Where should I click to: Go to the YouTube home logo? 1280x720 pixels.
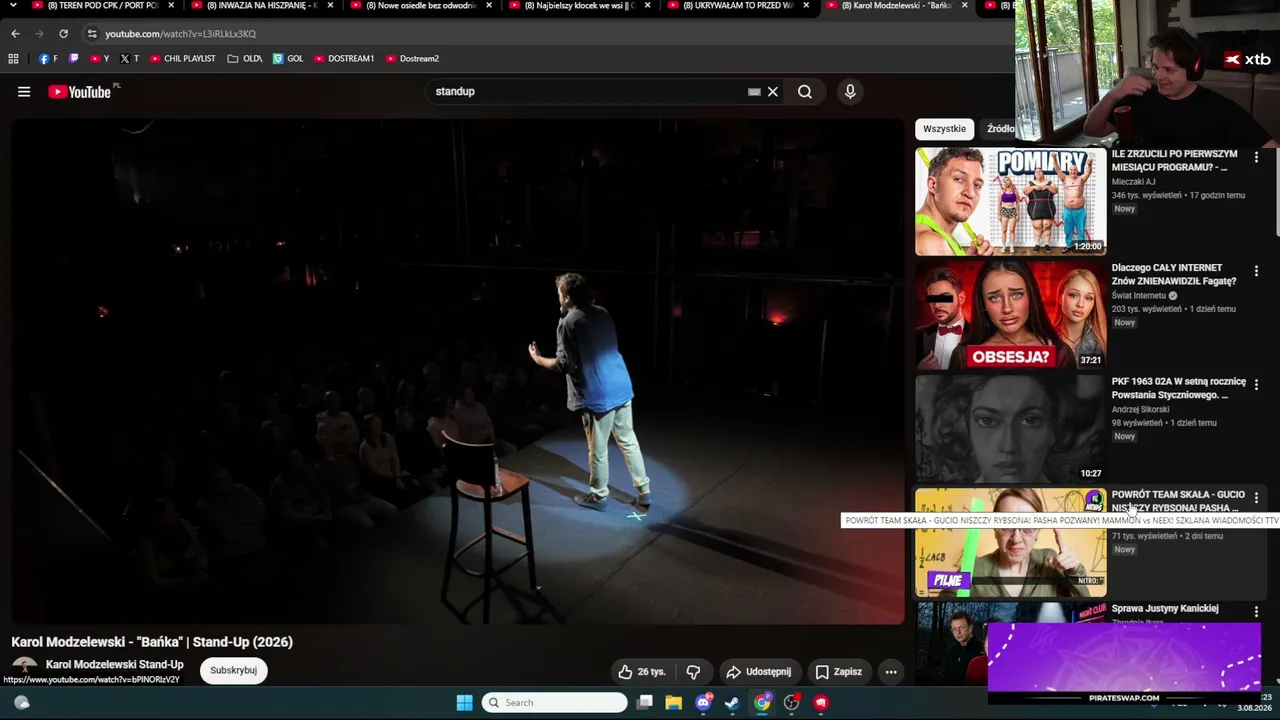tap(79, 92)
